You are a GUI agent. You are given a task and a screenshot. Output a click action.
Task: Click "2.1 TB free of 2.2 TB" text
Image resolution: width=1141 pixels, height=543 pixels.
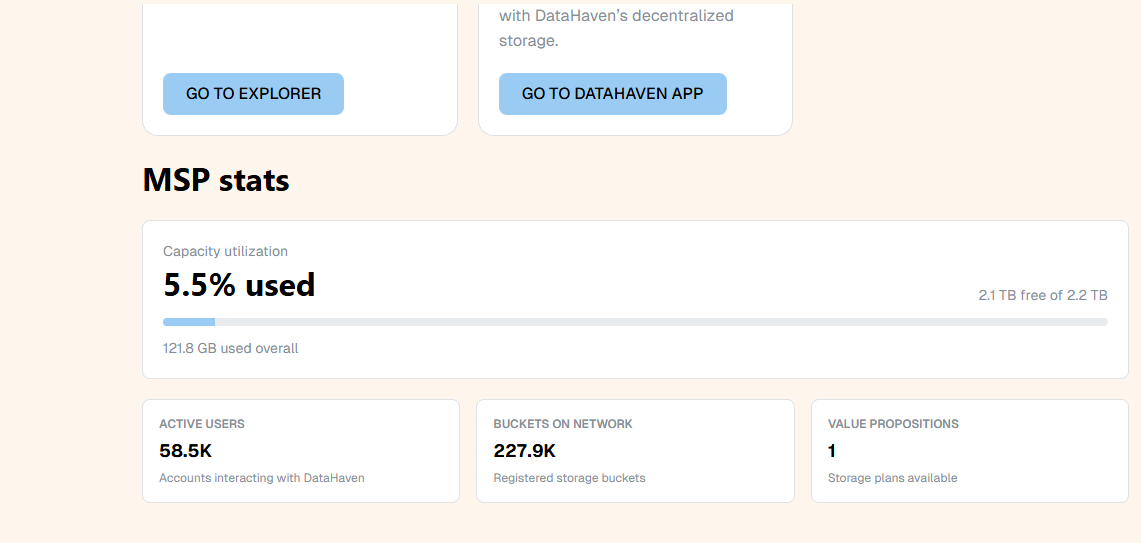[1043, 296]
